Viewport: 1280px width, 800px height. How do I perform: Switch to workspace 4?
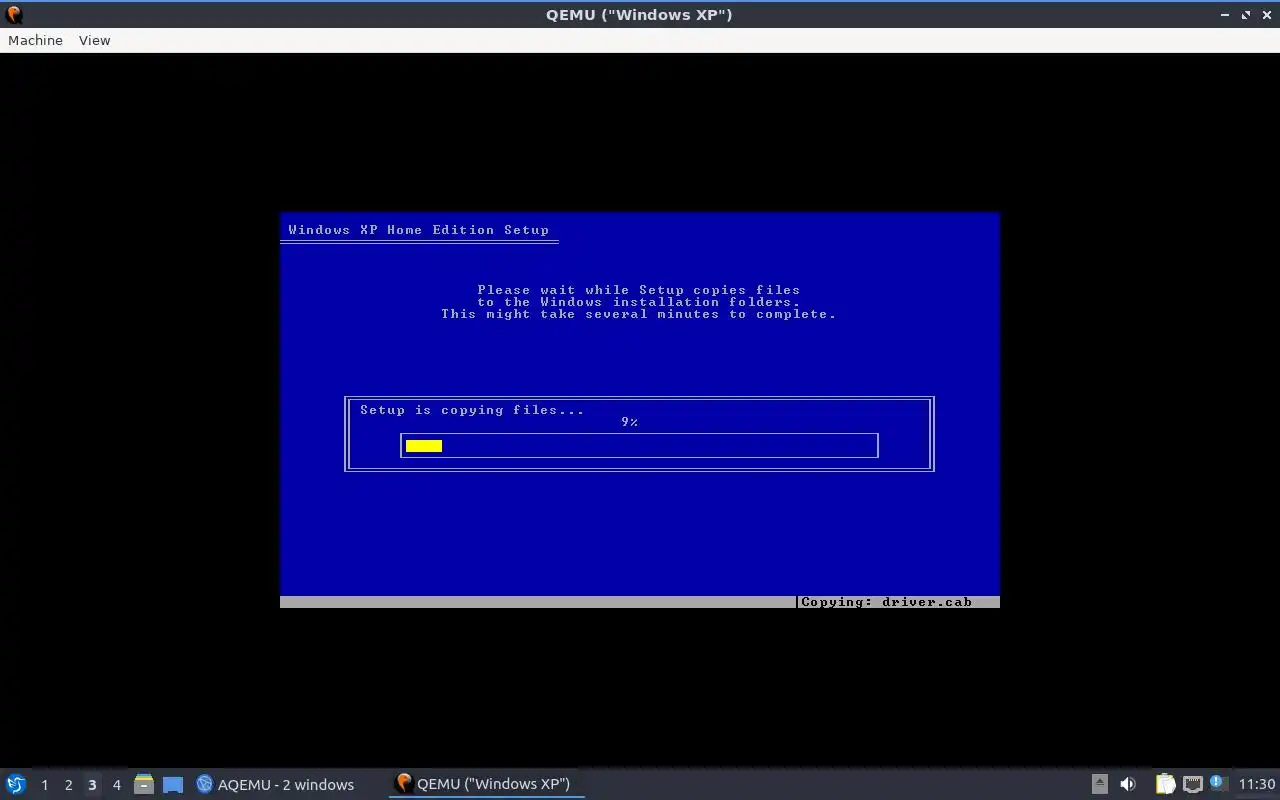pyautogui.click(x=116, y=785)
